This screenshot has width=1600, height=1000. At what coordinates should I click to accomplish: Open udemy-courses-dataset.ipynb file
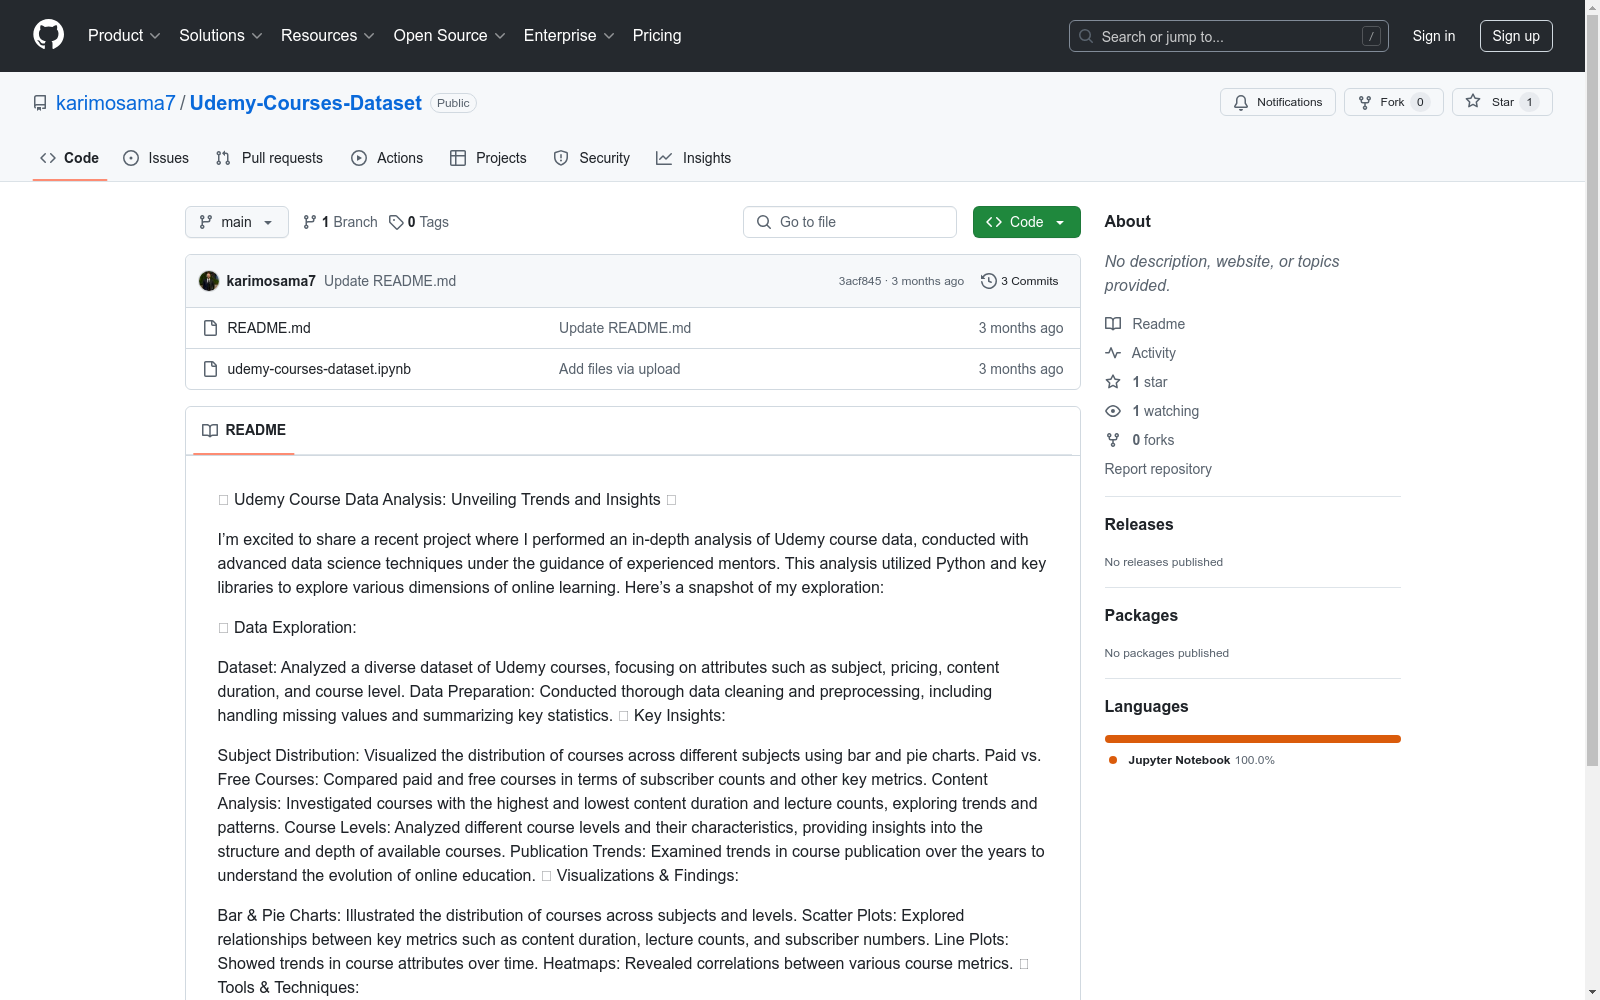coord(319,369)
